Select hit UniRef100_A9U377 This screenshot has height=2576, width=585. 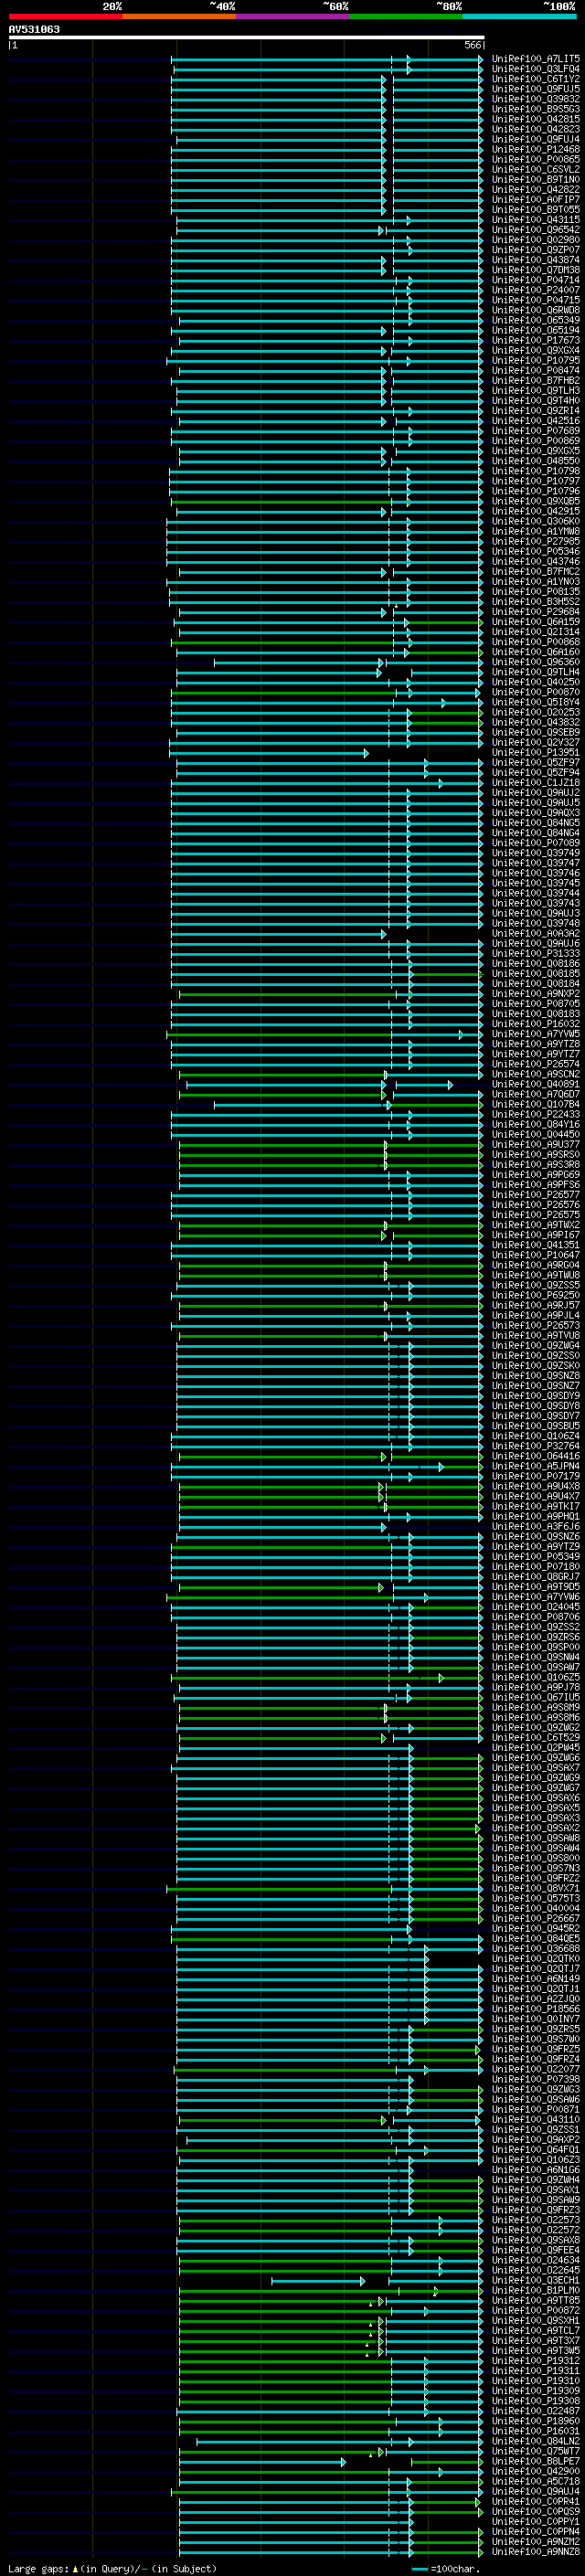(536, 1144)
